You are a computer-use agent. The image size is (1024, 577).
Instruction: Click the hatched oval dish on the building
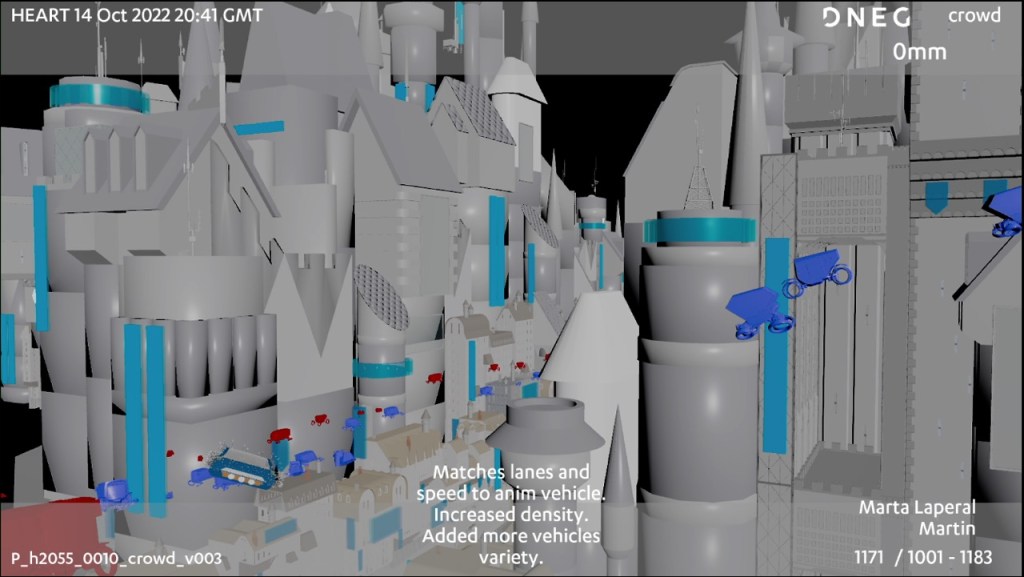click(x=383, y=297)
